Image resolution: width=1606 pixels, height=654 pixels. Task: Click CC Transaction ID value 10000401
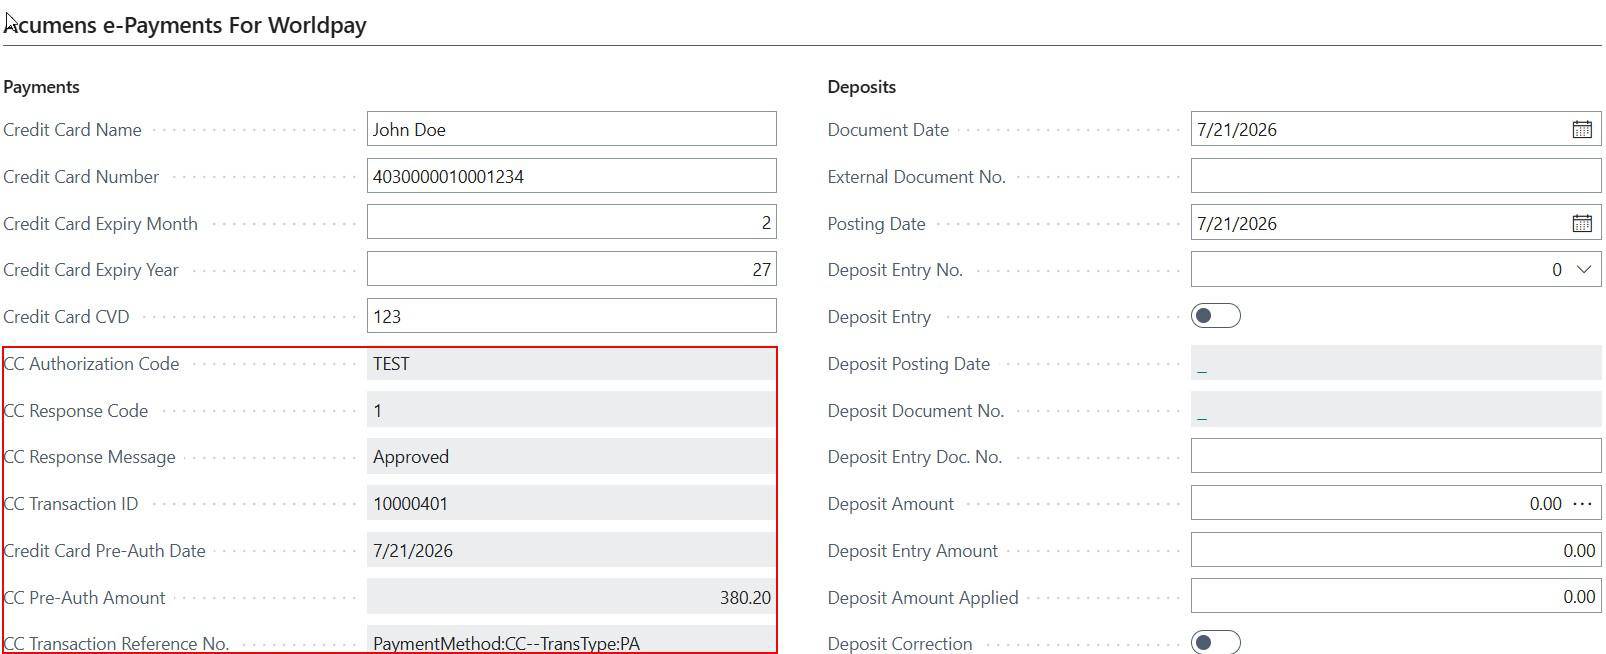(571, 503)
